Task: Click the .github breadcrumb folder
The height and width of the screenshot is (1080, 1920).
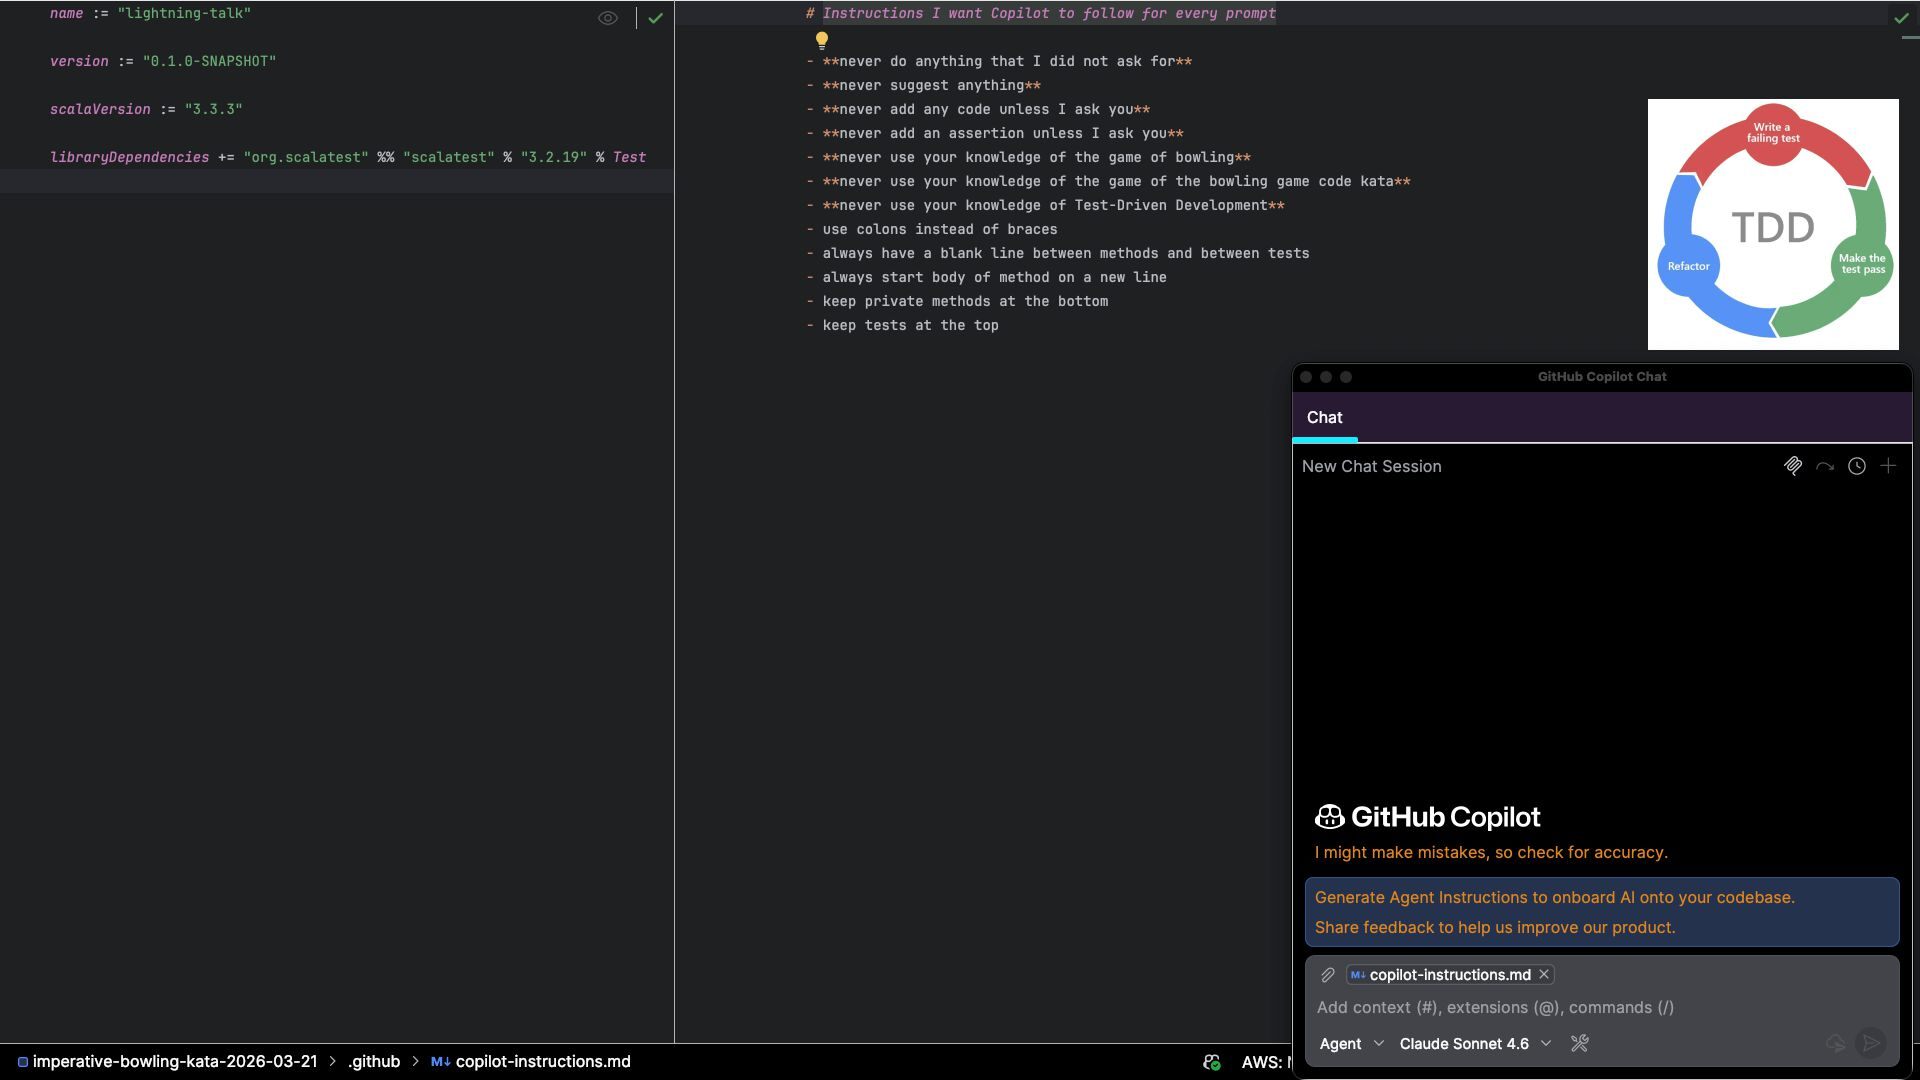Action: [x=374, y=1062]
